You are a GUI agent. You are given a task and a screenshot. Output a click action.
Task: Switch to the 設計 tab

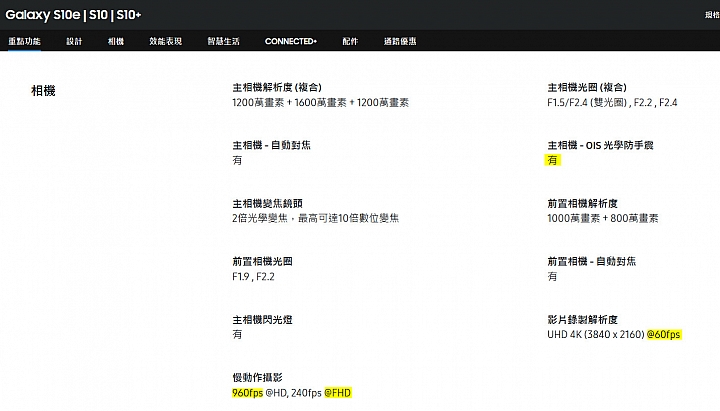[74, 41]
